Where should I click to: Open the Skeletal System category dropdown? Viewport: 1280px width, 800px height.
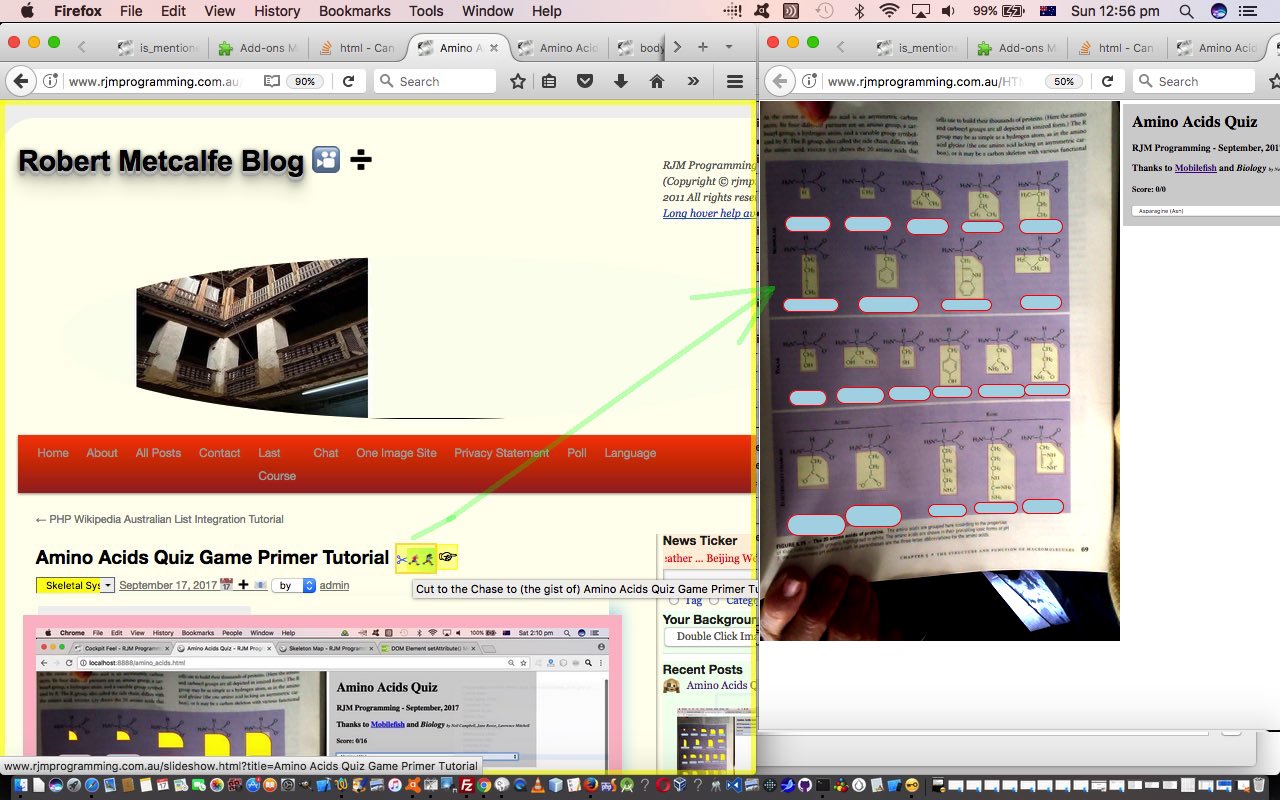(75, 585)
